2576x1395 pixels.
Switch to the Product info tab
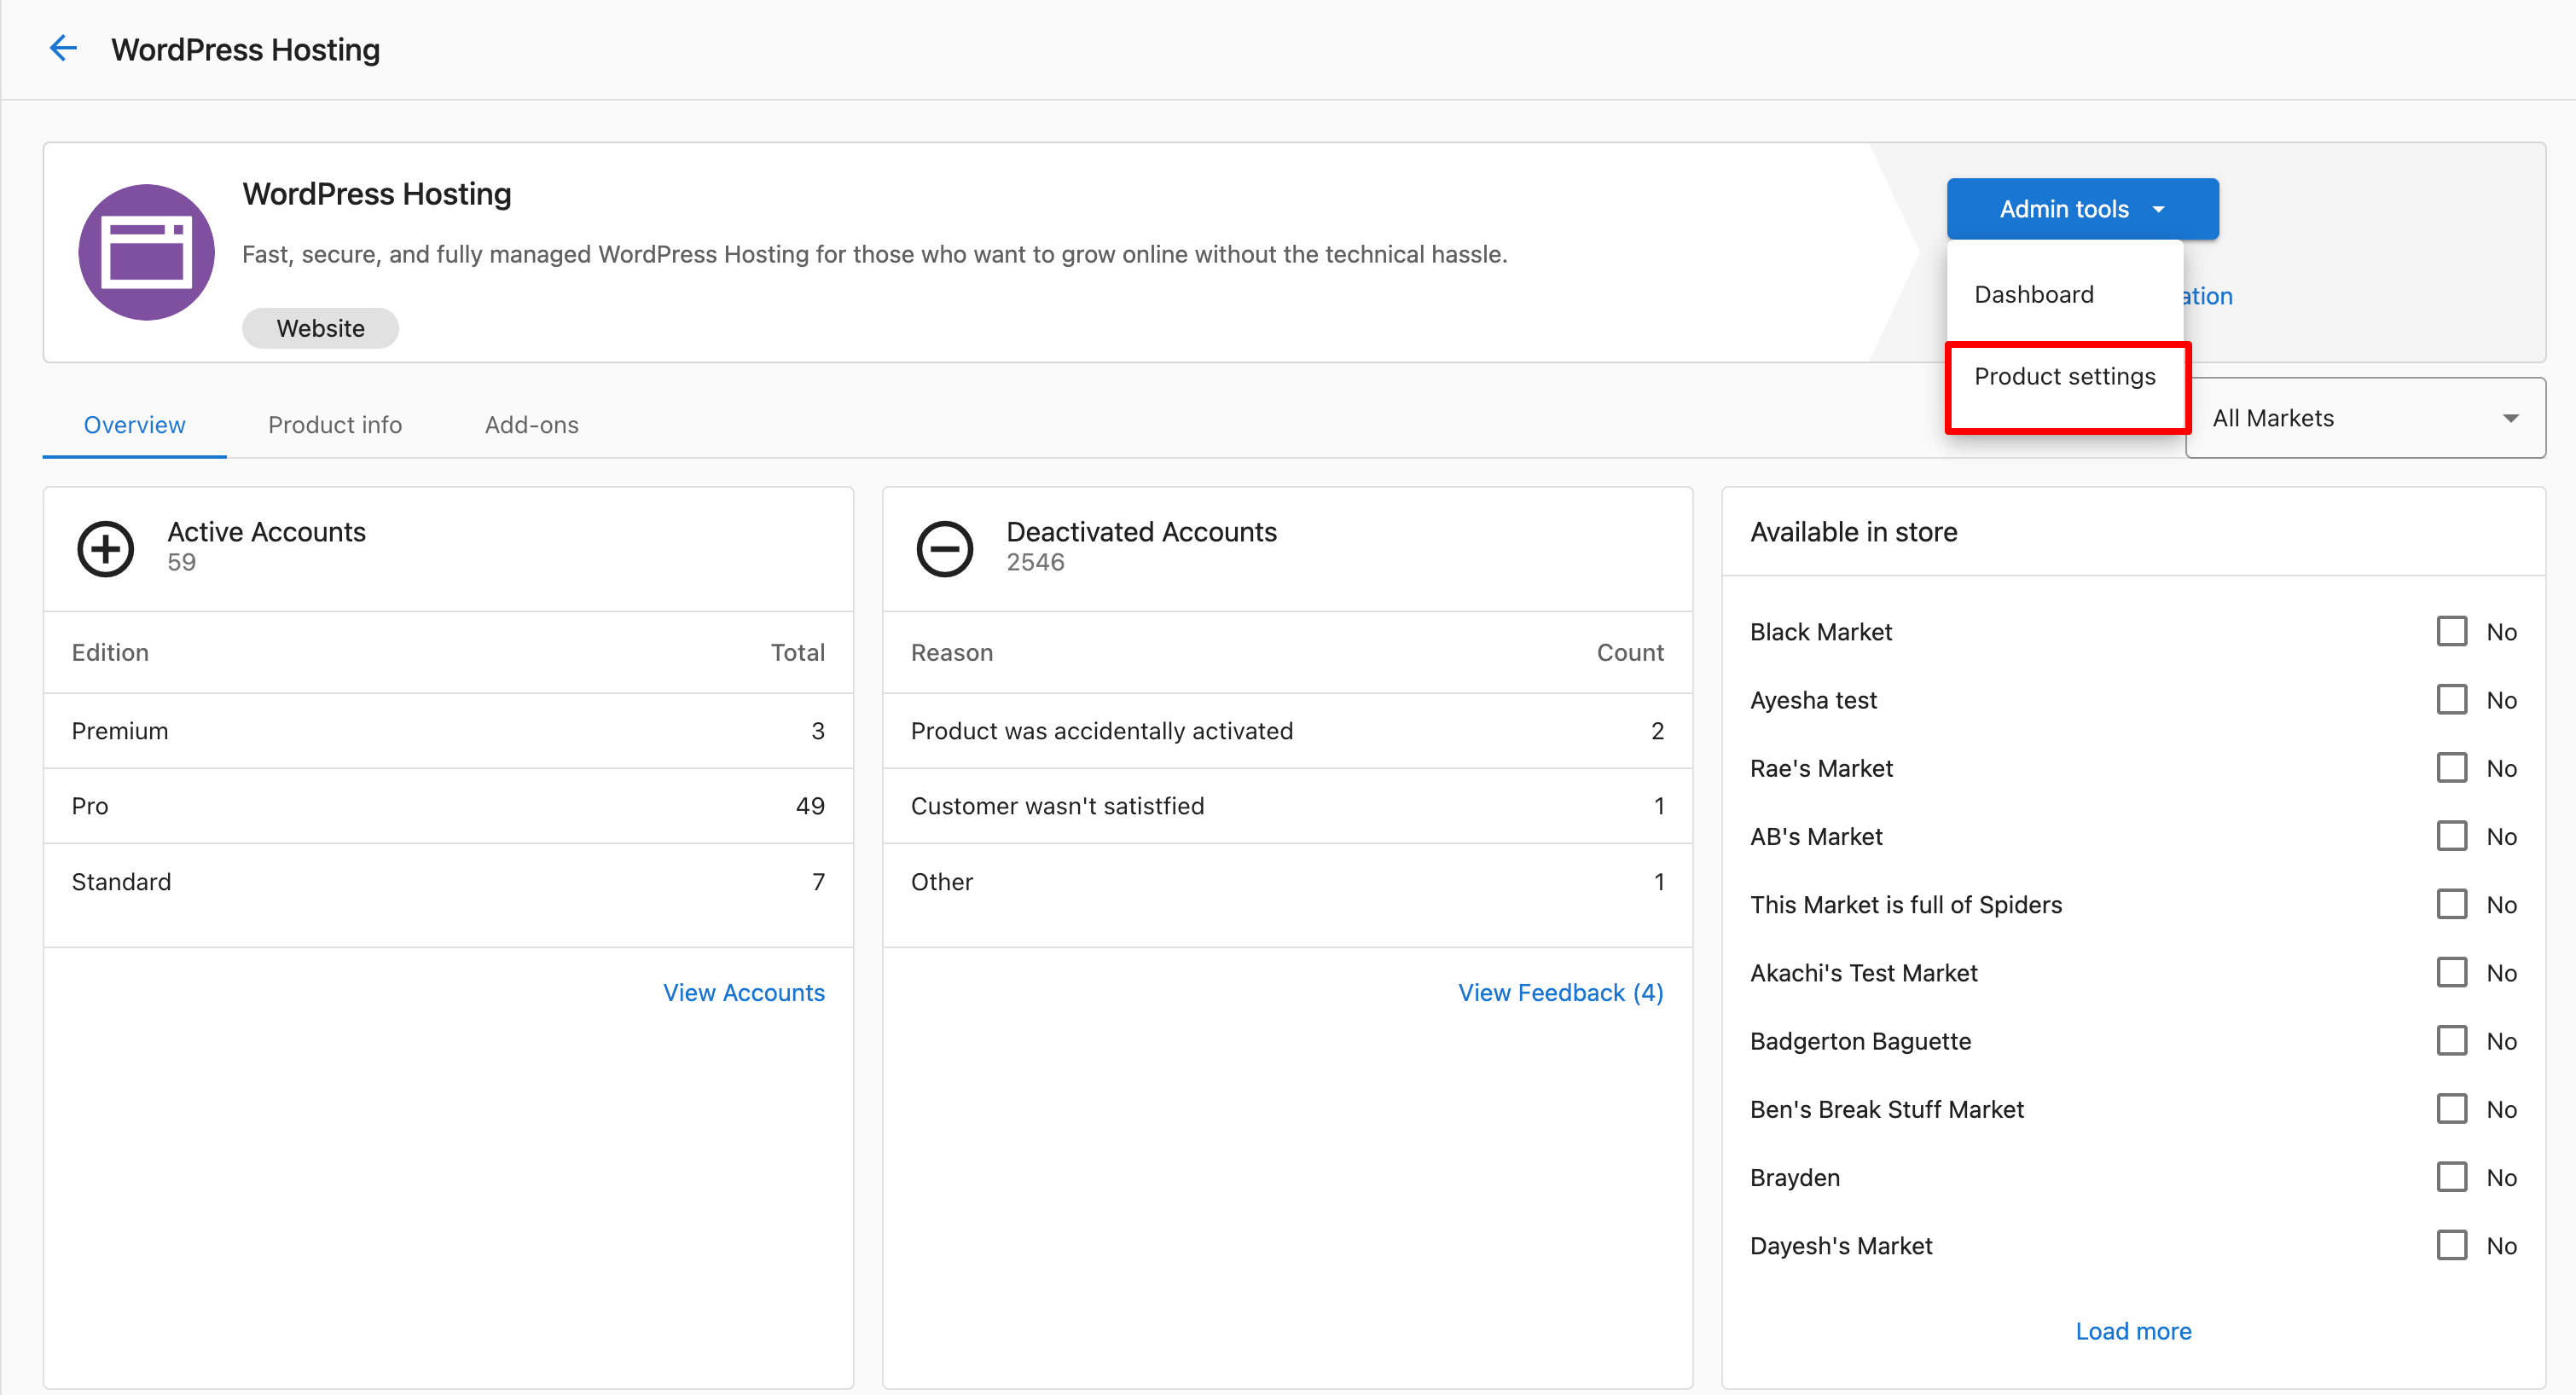(335, 425)
